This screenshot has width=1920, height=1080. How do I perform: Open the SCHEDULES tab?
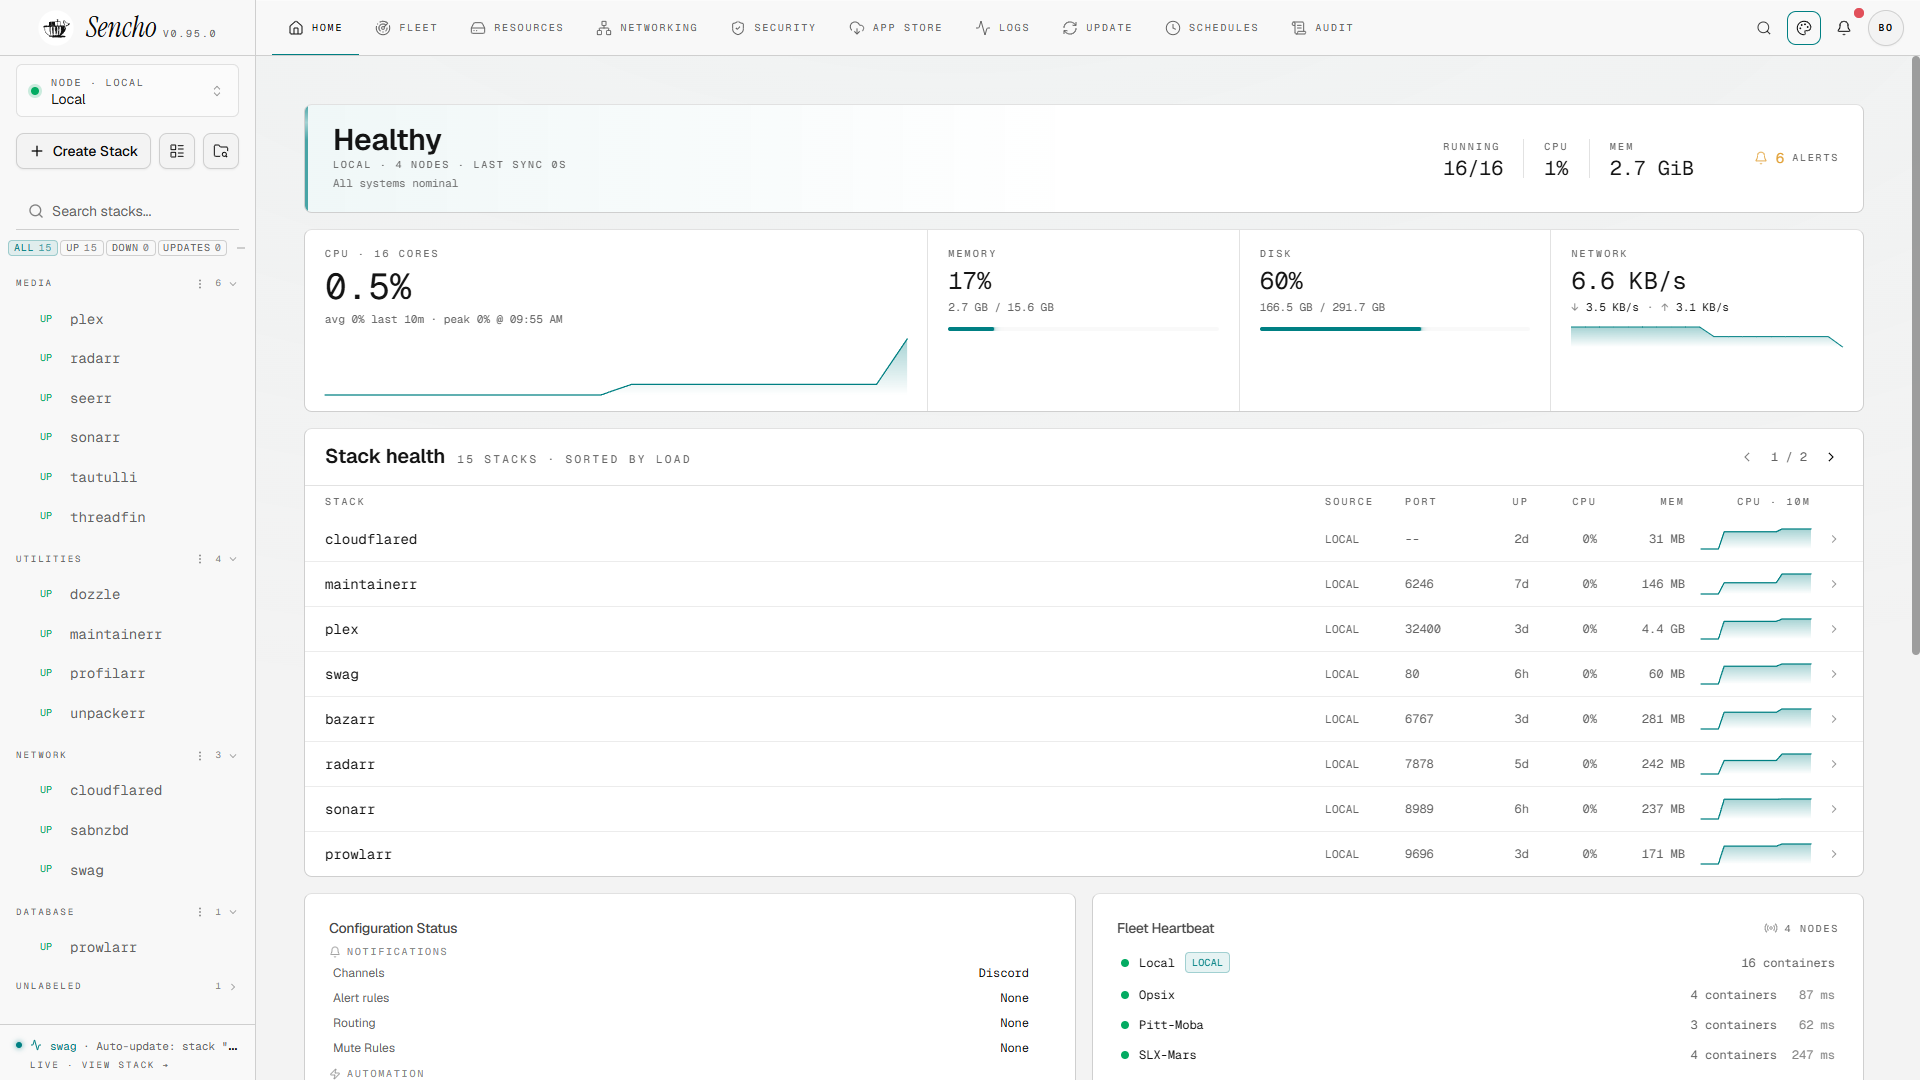click(1212, 28)
